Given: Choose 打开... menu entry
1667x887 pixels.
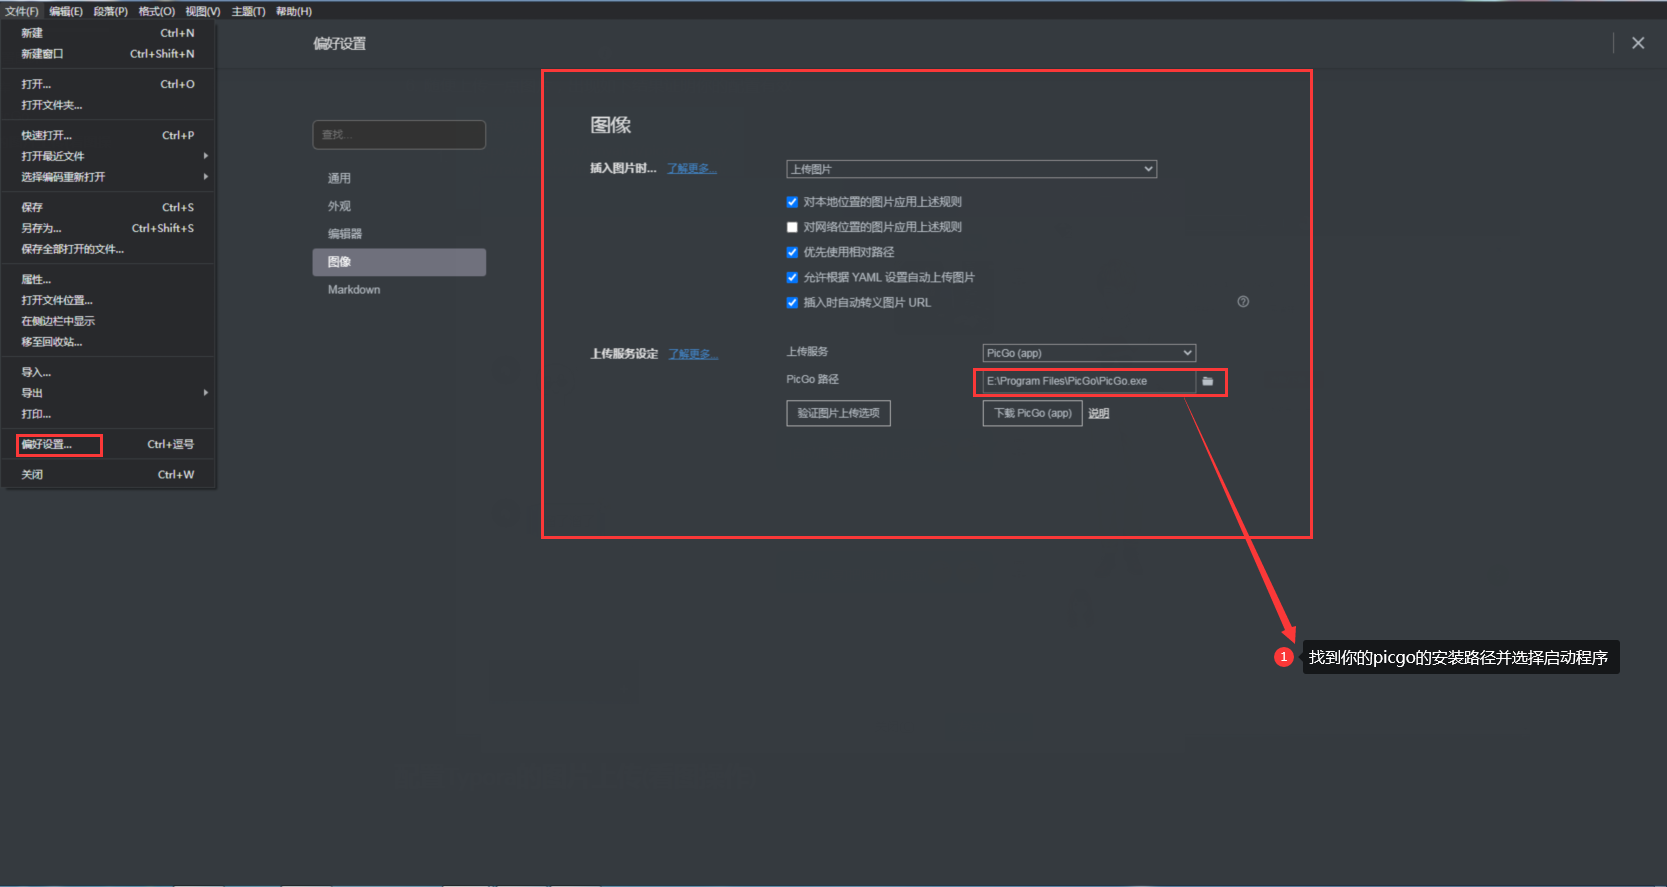Looking at the screenshot, I should (108, 84).
